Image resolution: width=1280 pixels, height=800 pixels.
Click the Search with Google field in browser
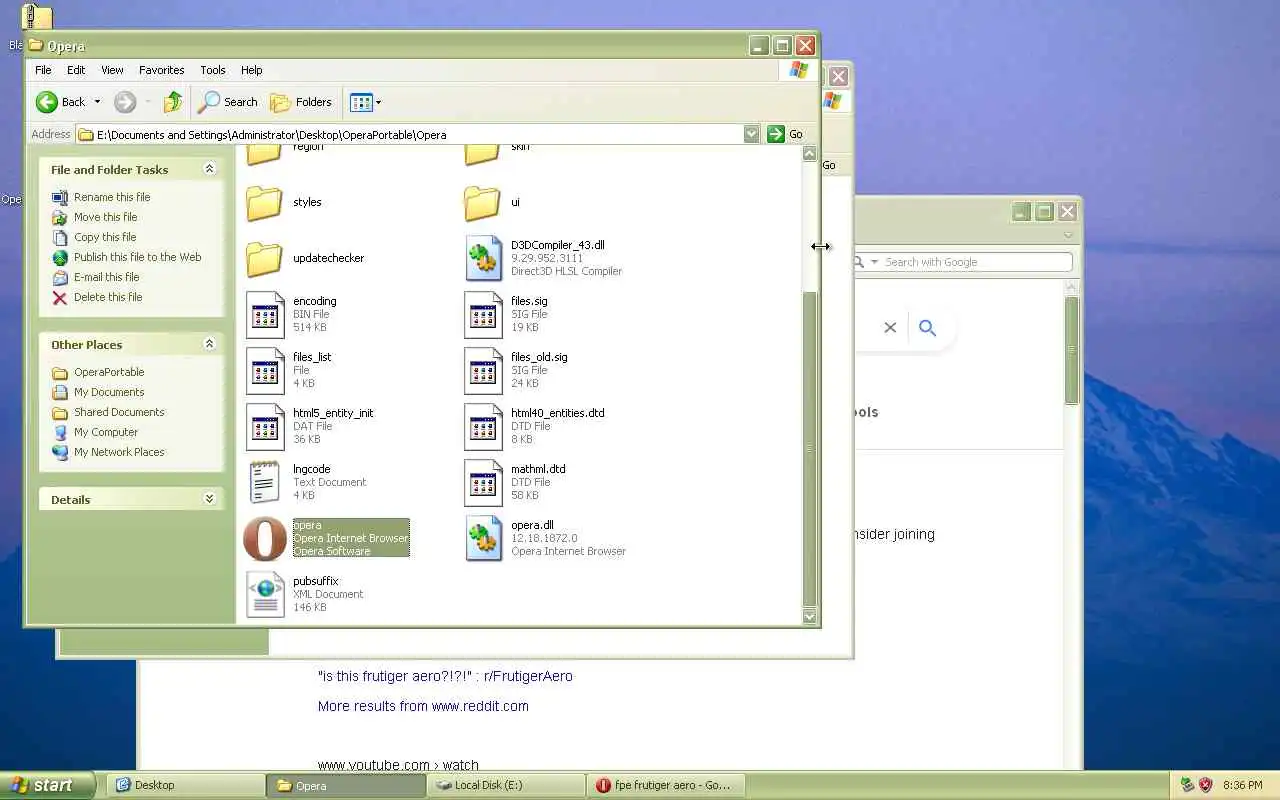(x=962, y=262)
